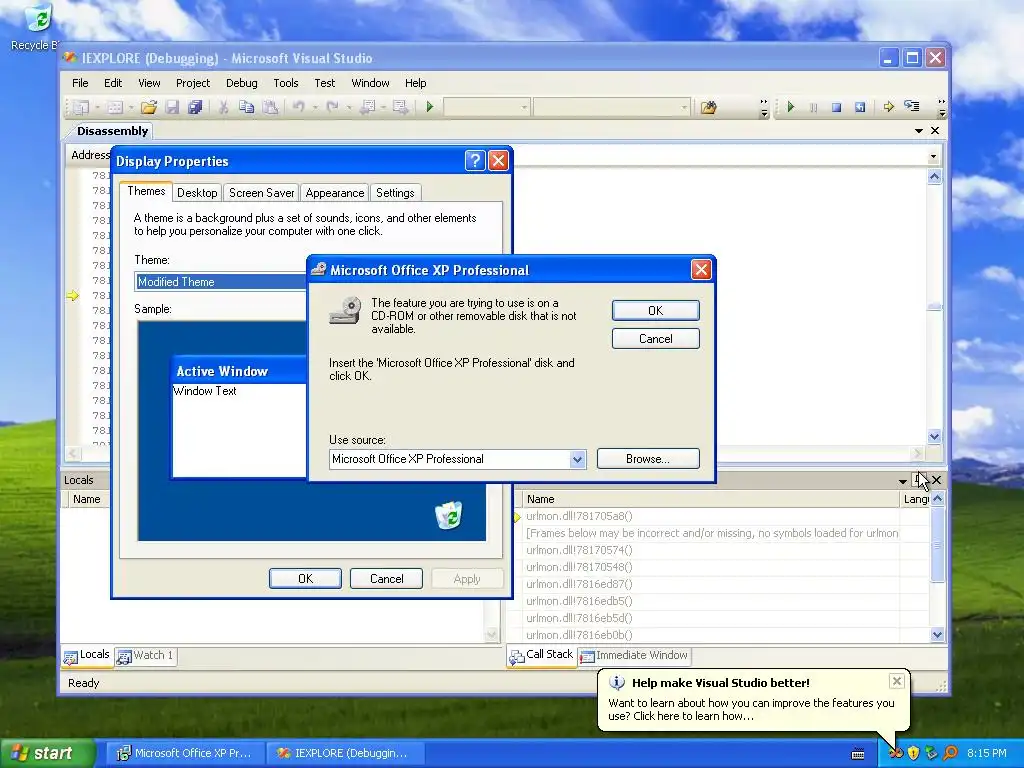Click the Break All pause icon
Image resolution: width=1024 pixels, height=768 pixels.
click(814, 107)
